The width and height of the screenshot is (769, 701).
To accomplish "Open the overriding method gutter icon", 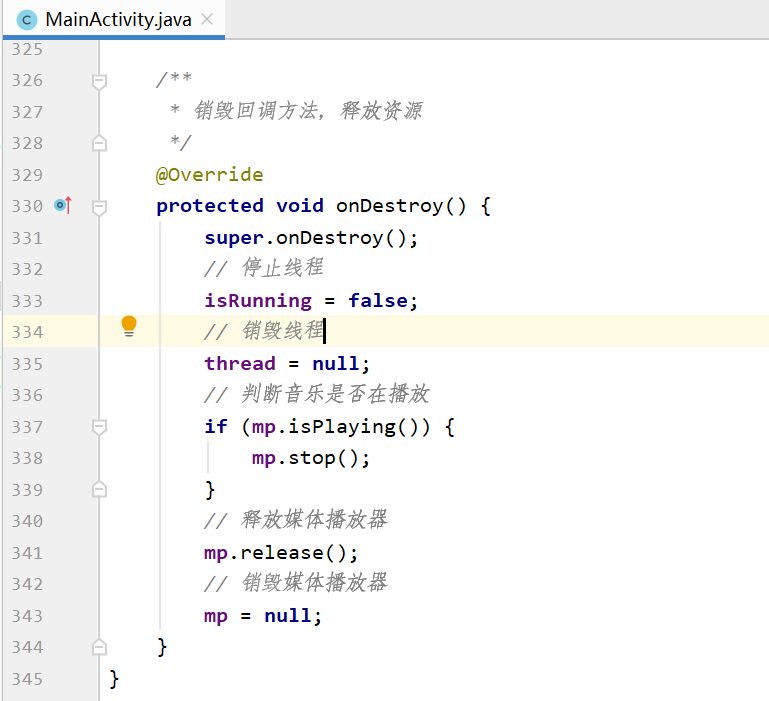I will (x=63, y=205).
